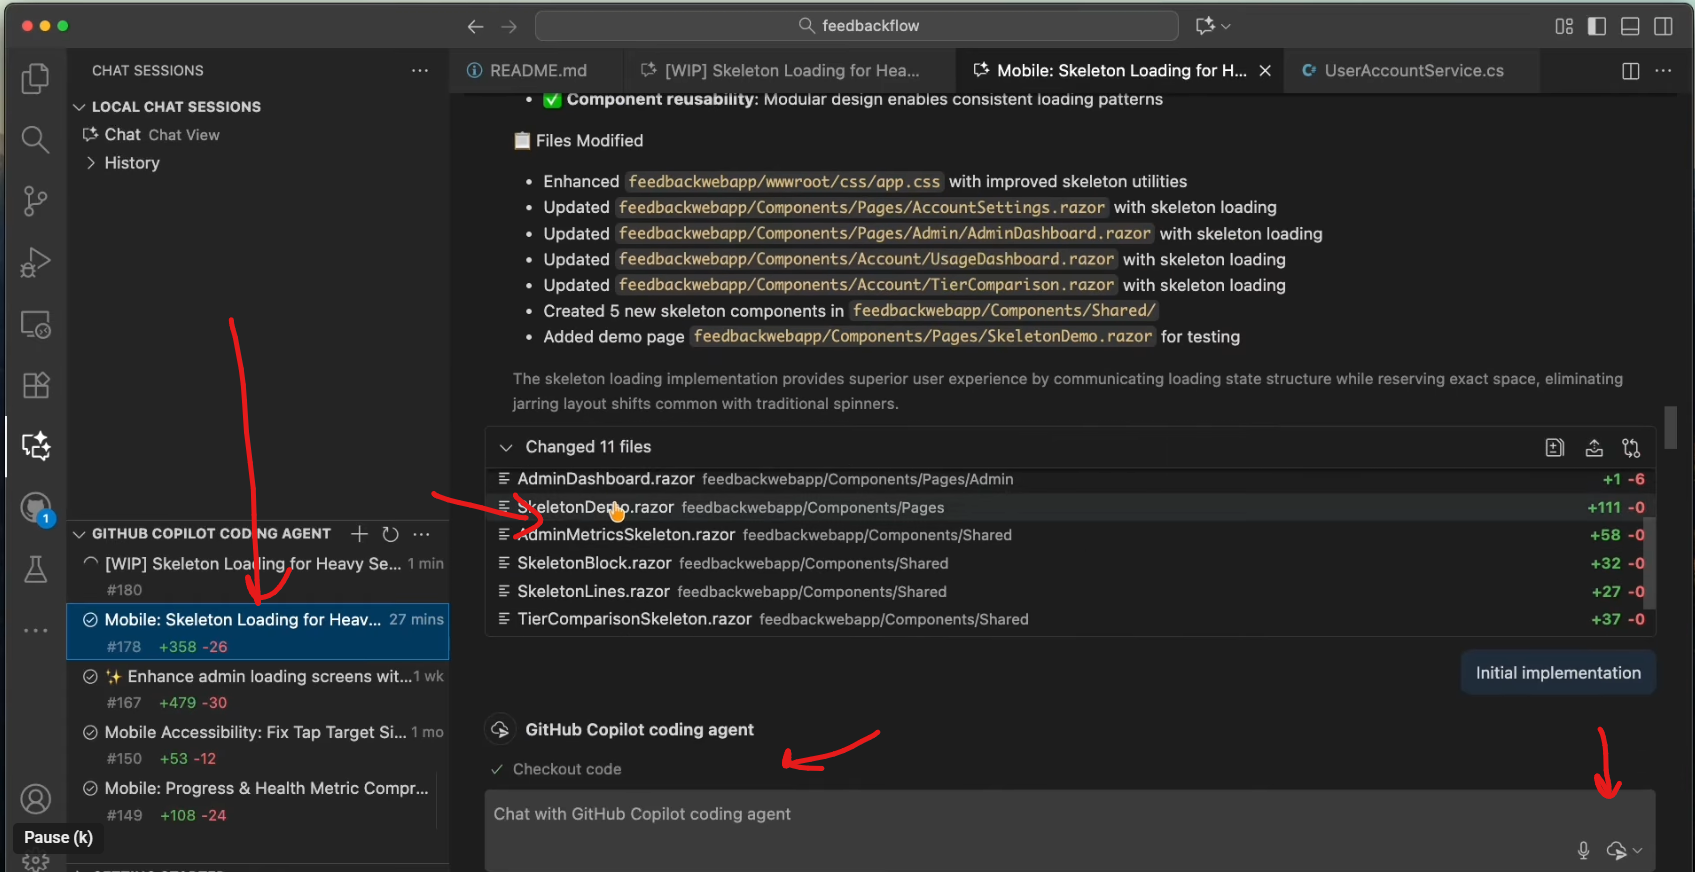Screen dimensions: 1695x872
Task: Open the Enhance admin loading screens session
Action: (258, 689)
